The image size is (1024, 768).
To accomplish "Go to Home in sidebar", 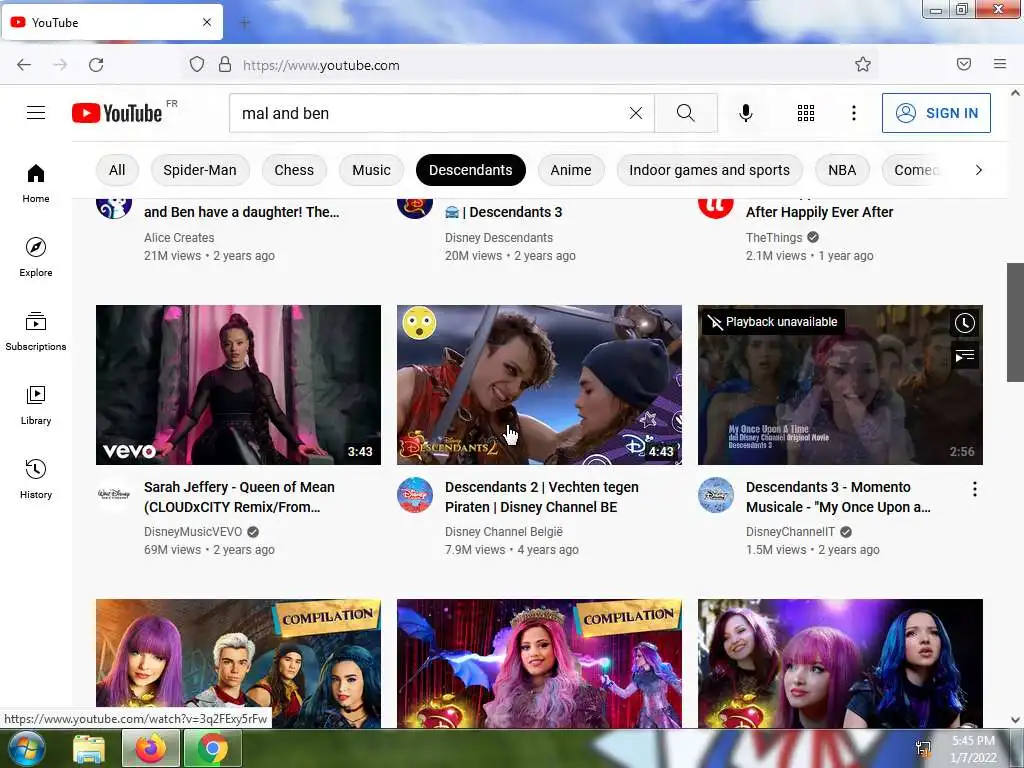I will tap(36, 184).
